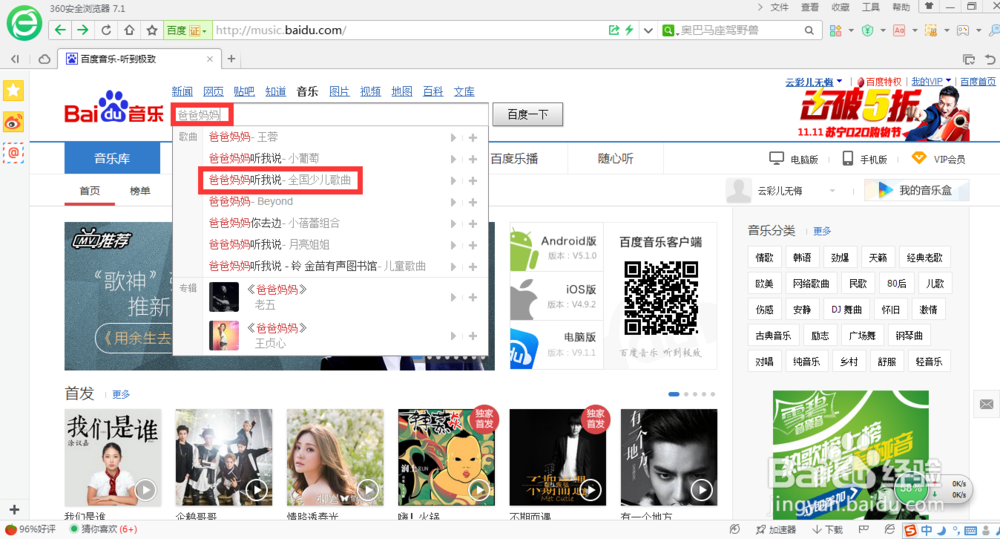Choose suggestion 爸爸妈妈听我说 - 全国少儿歌曲
The height and width of the screenshot is (539, 1000).
coord(280,180)
